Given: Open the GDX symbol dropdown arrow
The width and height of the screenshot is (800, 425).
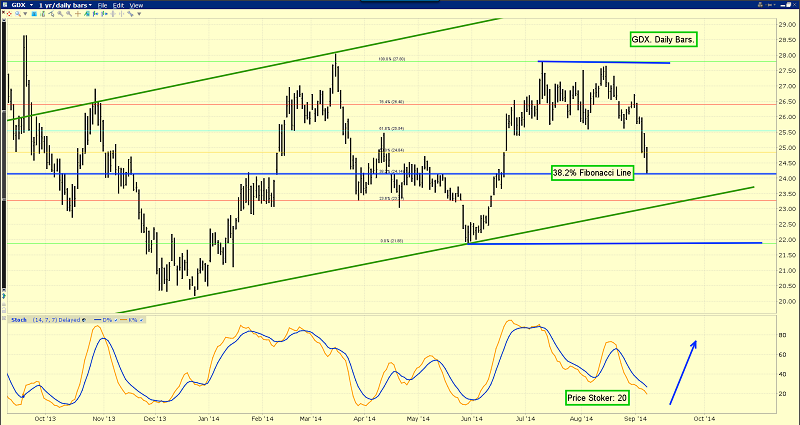Looking at the screenshot, I should [x=32, y=5].
